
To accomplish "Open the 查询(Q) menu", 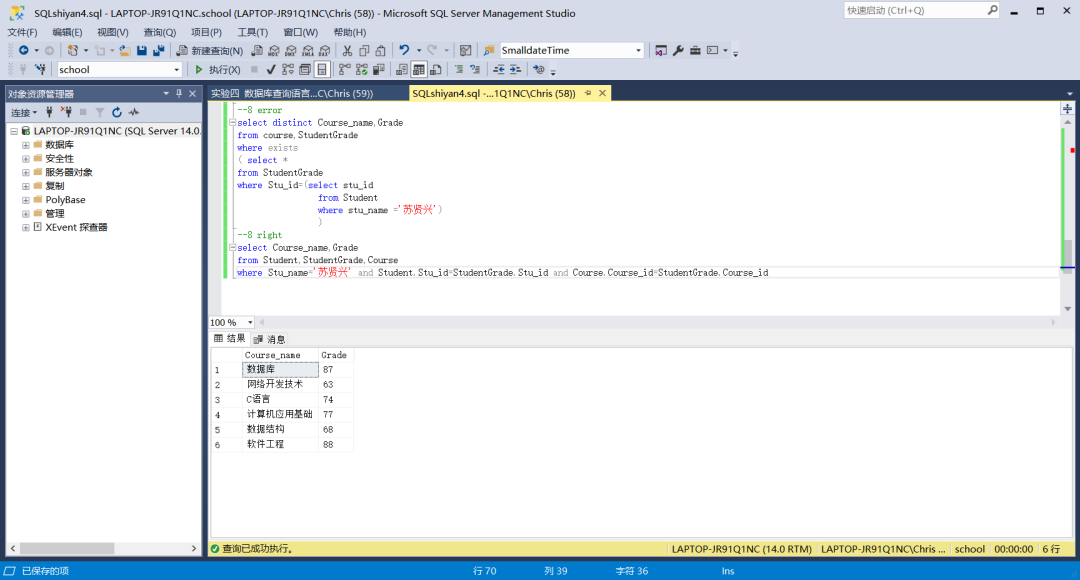I will 160,32.
